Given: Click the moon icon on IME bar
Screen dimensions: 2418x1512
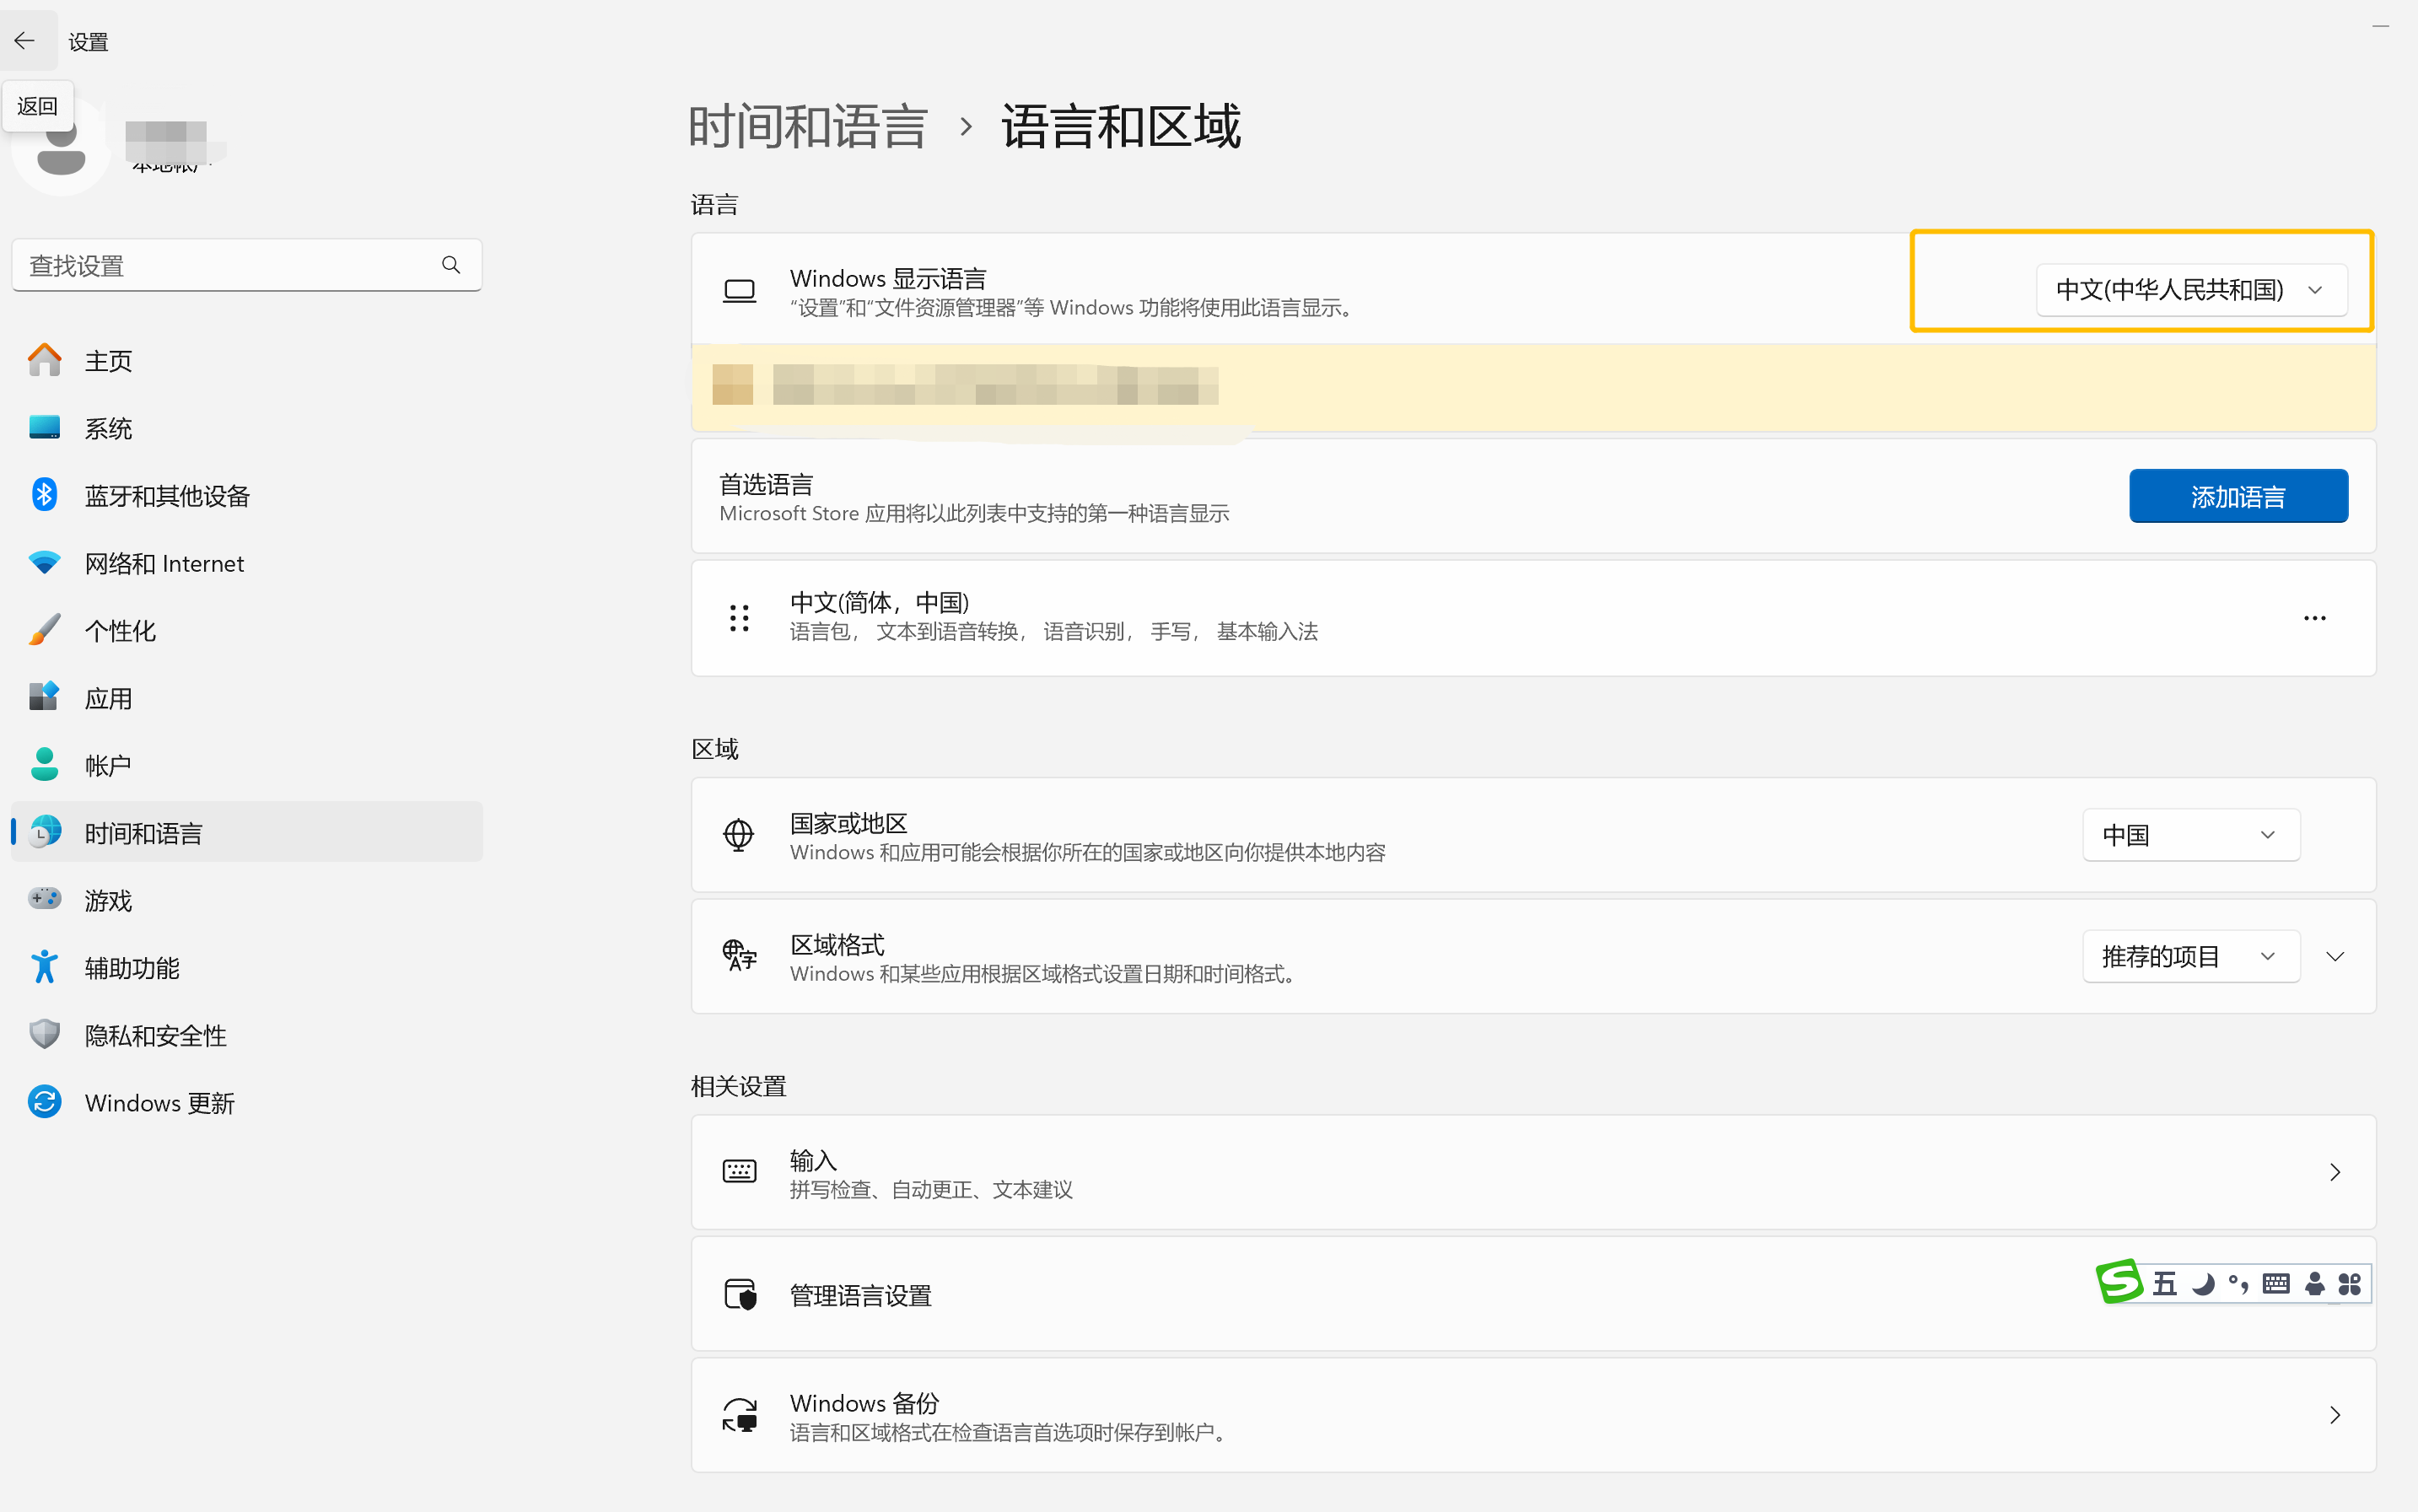Looking at the screenshot, I should (2202, 1284).
